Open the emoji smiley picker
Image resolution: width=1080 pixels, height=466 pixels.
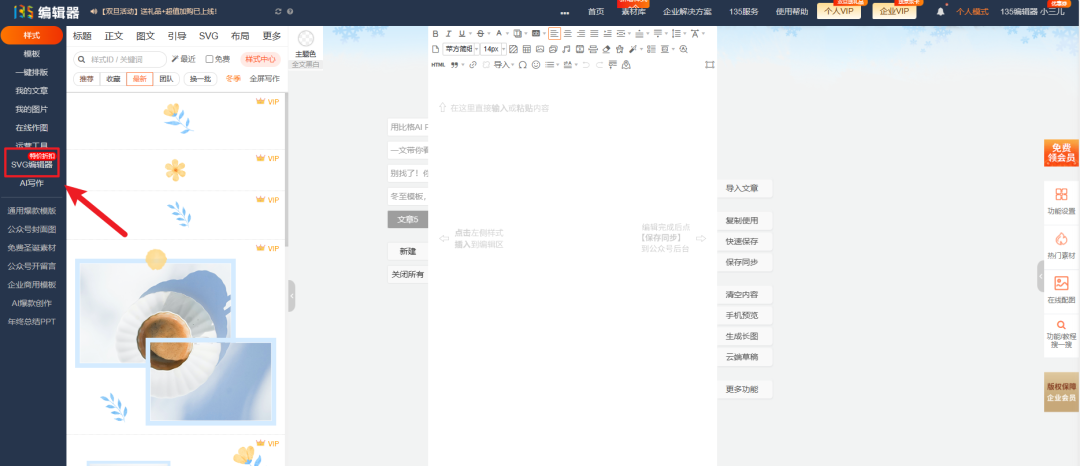[x=536, y=65]
